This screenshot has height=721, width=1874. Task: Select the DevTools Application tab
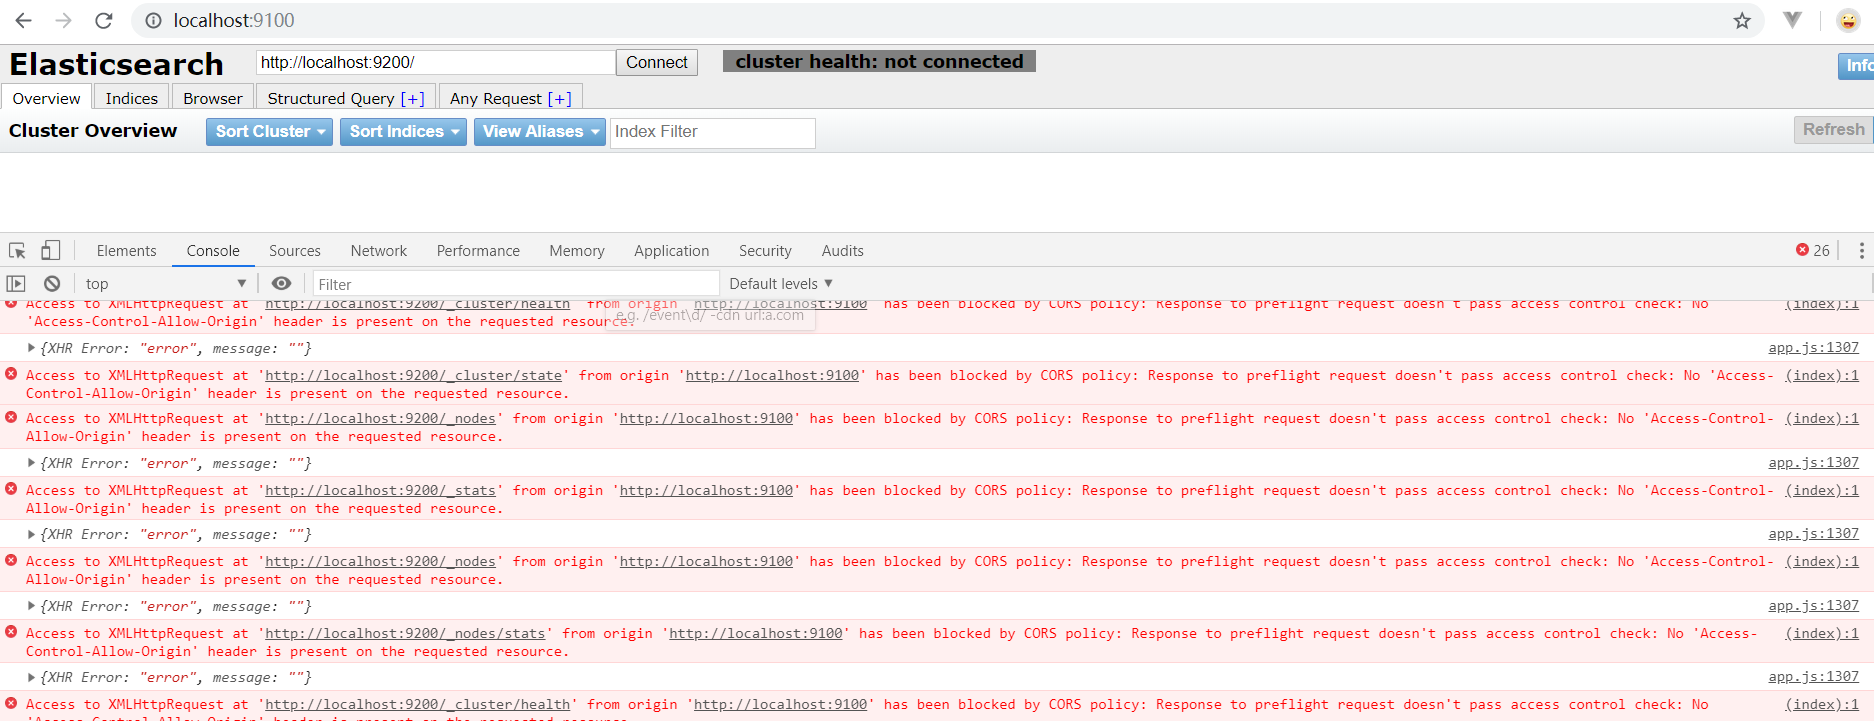672,251
